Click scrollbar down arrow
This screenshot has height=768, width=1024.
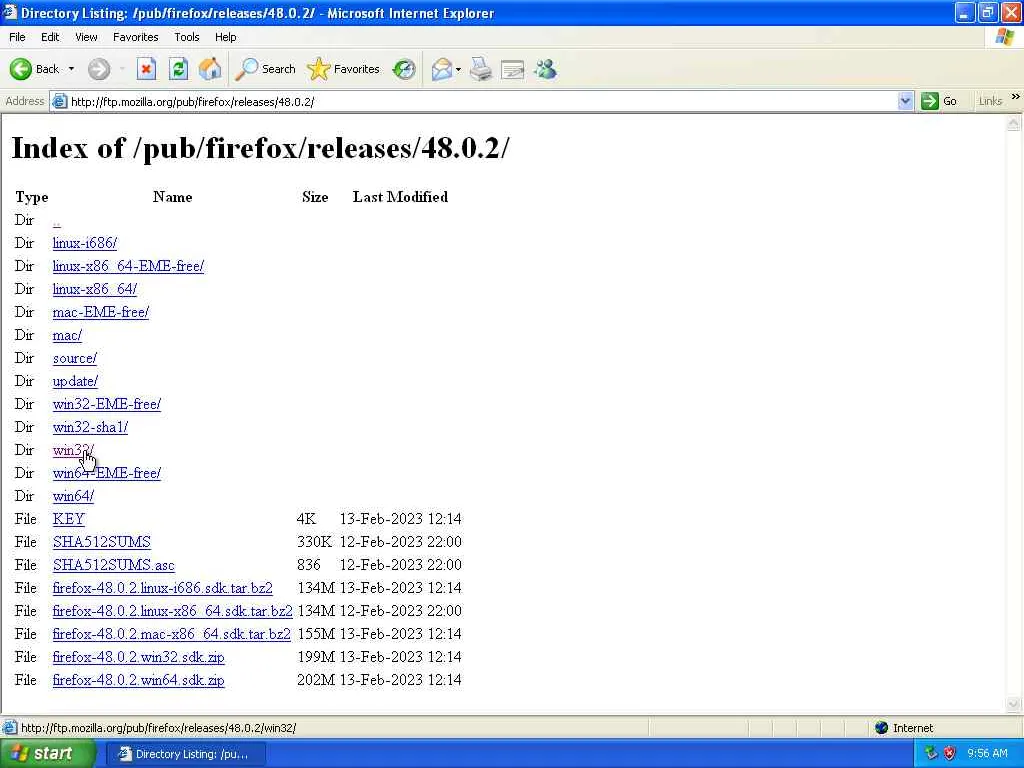click(1014, 703)
